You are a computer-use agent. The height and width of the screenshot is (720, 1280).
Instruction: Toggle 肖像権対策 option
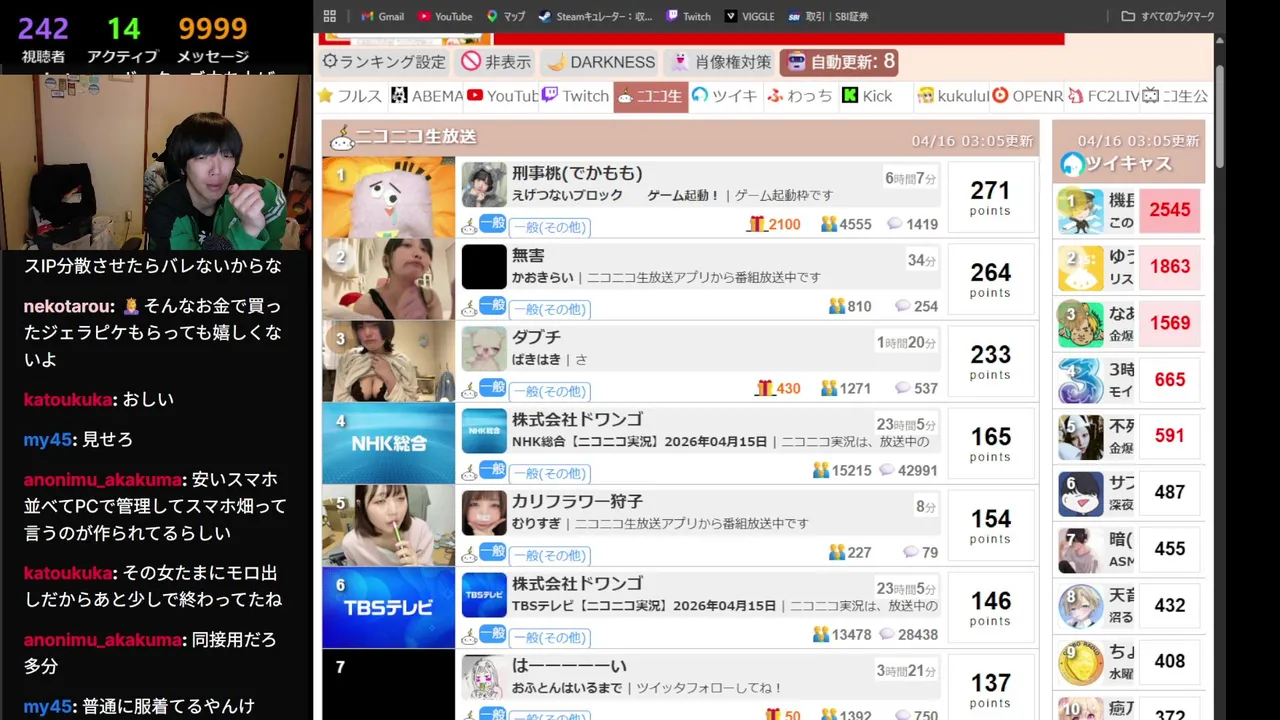721,62
